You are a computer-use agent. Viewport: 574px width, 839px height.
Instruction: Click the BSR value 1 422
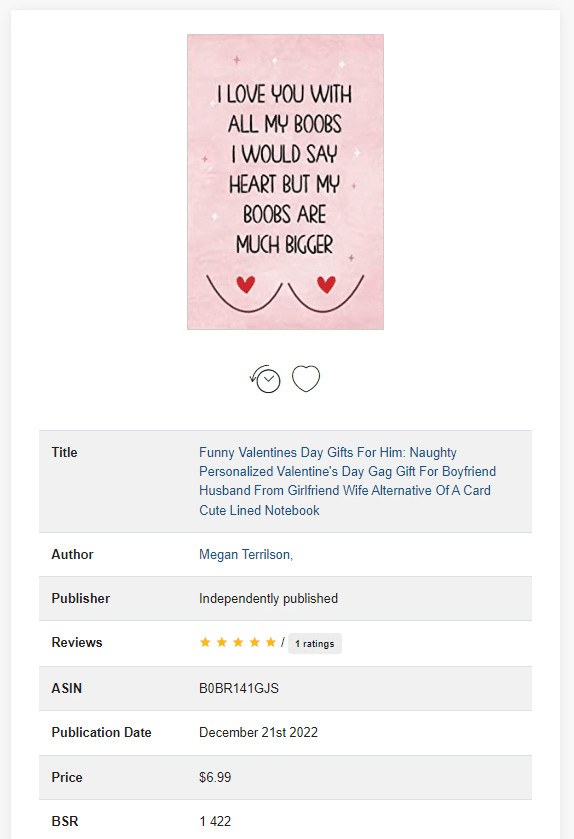point(215,821)
